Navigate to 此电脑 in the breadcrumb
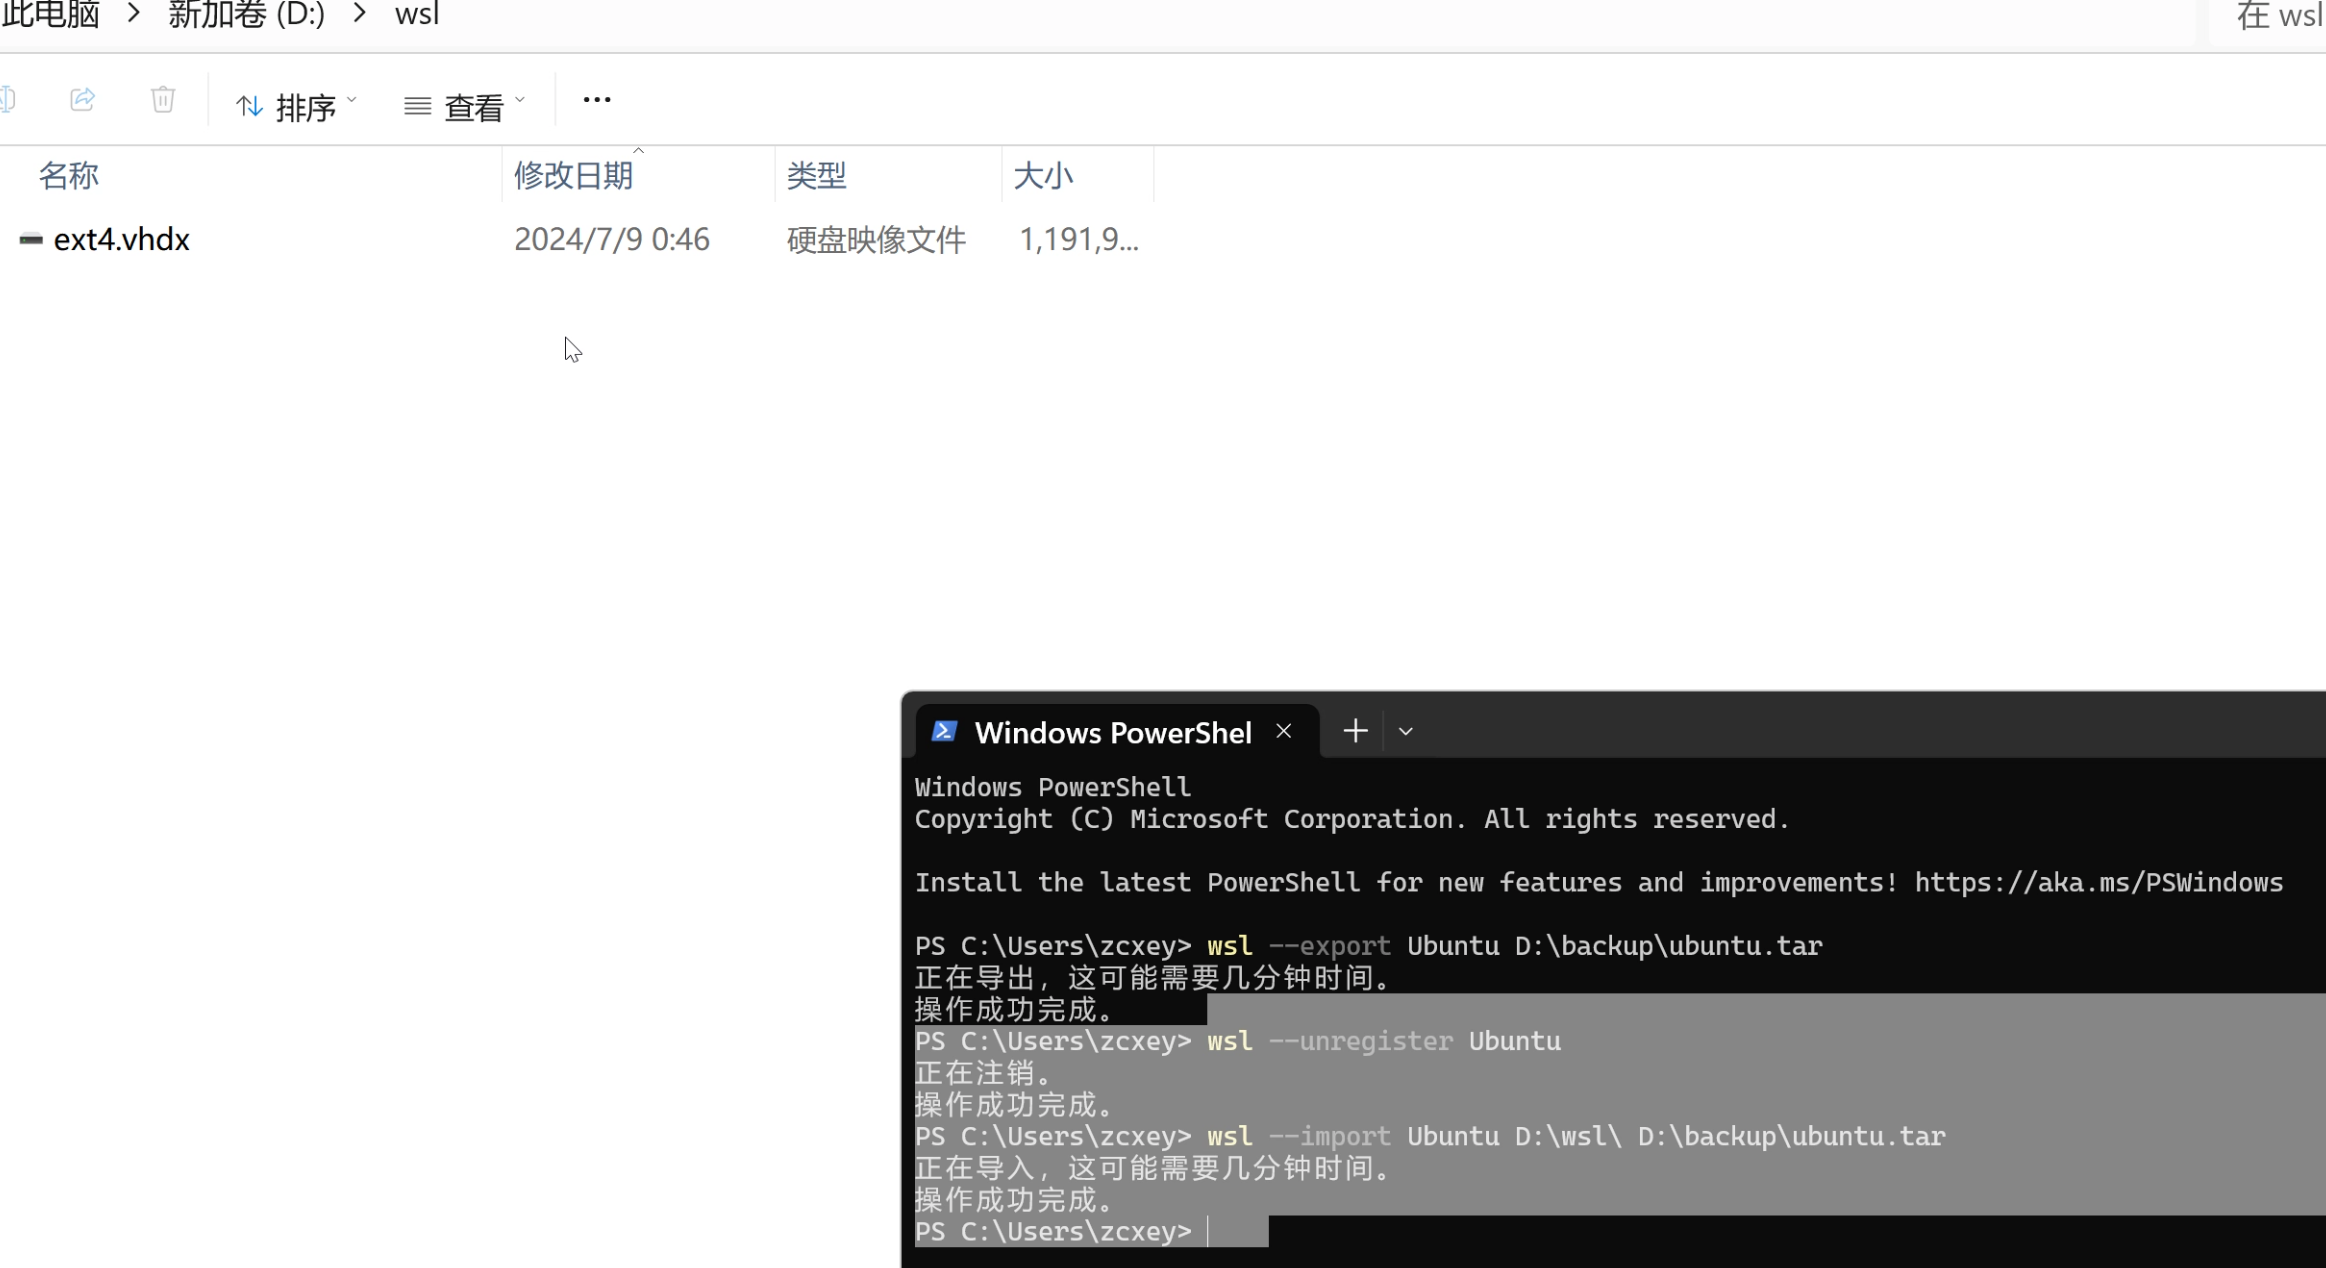Image resolution: width=2326 pixels, height=1268 pixels. tap(50, 14)
